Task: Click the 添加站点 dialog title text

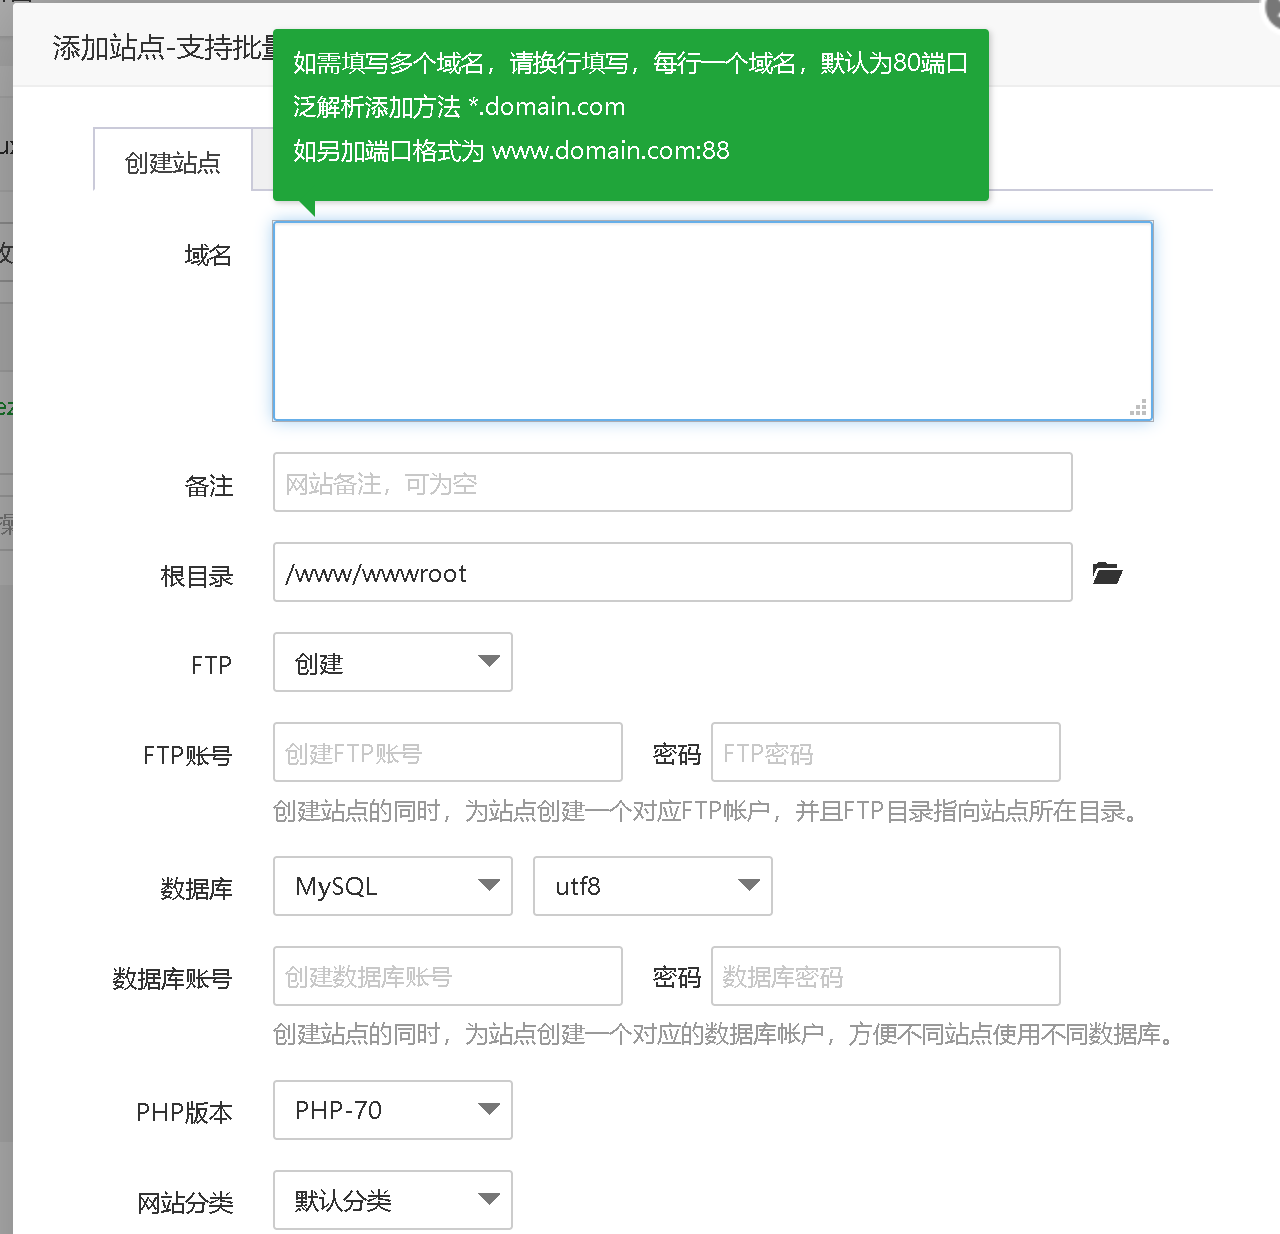Action: (x=165, y=47)
